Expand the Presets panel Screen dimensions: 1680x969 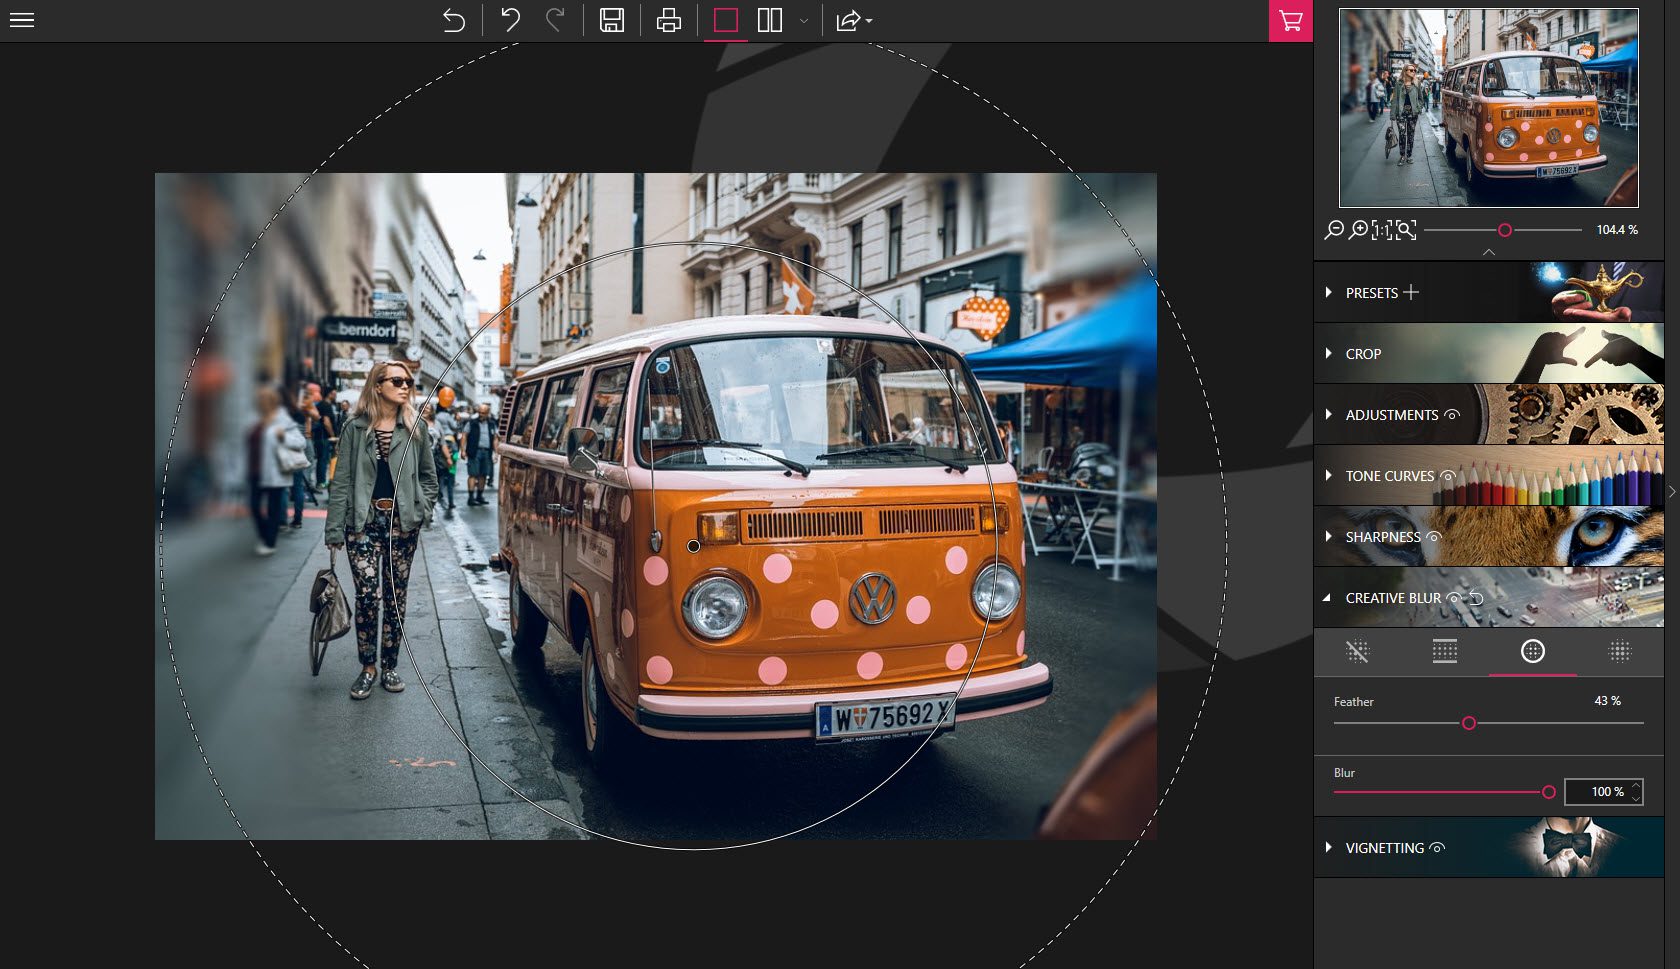pyautogui.click(x=1328, y=292)
